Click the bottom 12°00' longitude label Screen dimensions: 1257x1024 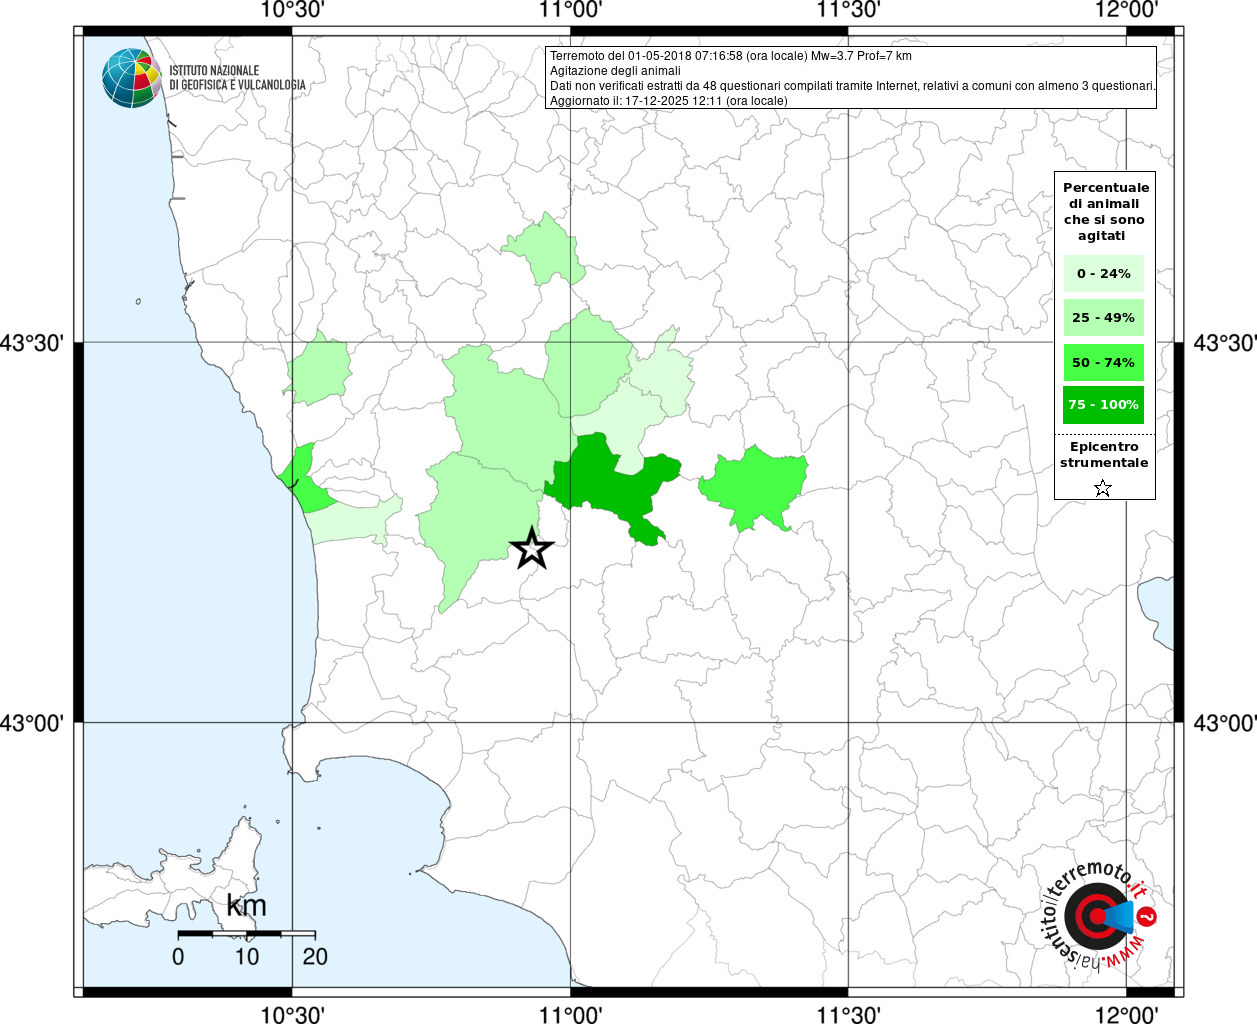pyautogui.click(x=1126, y=1014)
